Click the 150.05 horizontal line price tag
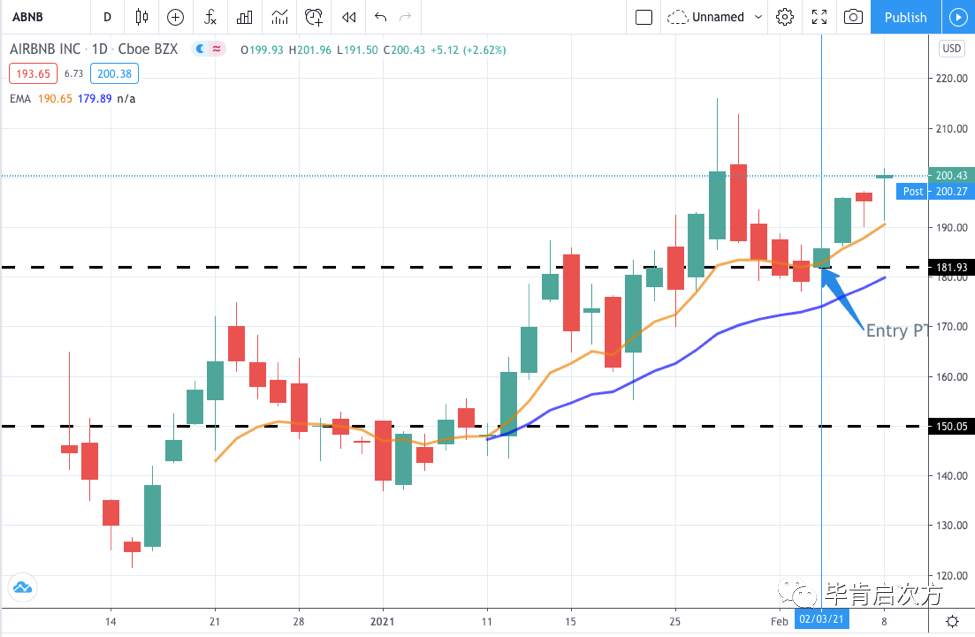 (x=951, y=426)
